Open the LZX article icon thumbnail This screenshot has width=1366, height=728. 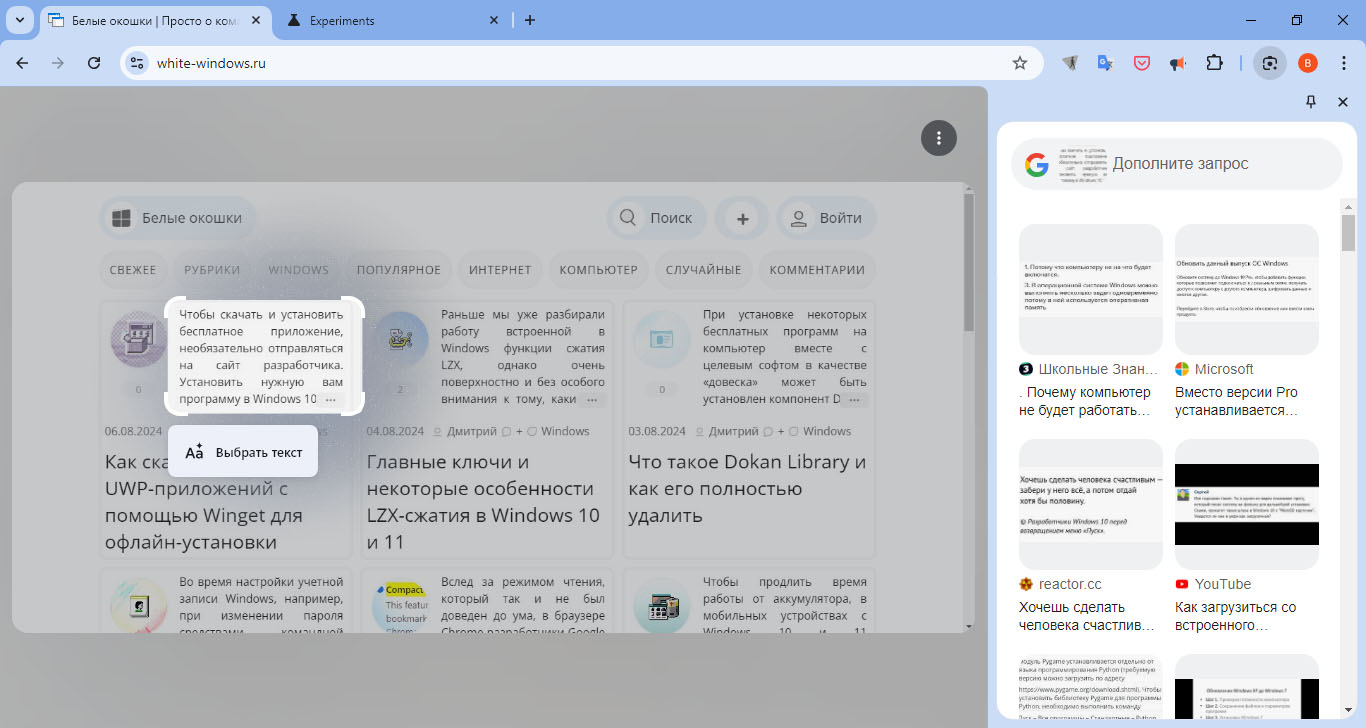398,340
